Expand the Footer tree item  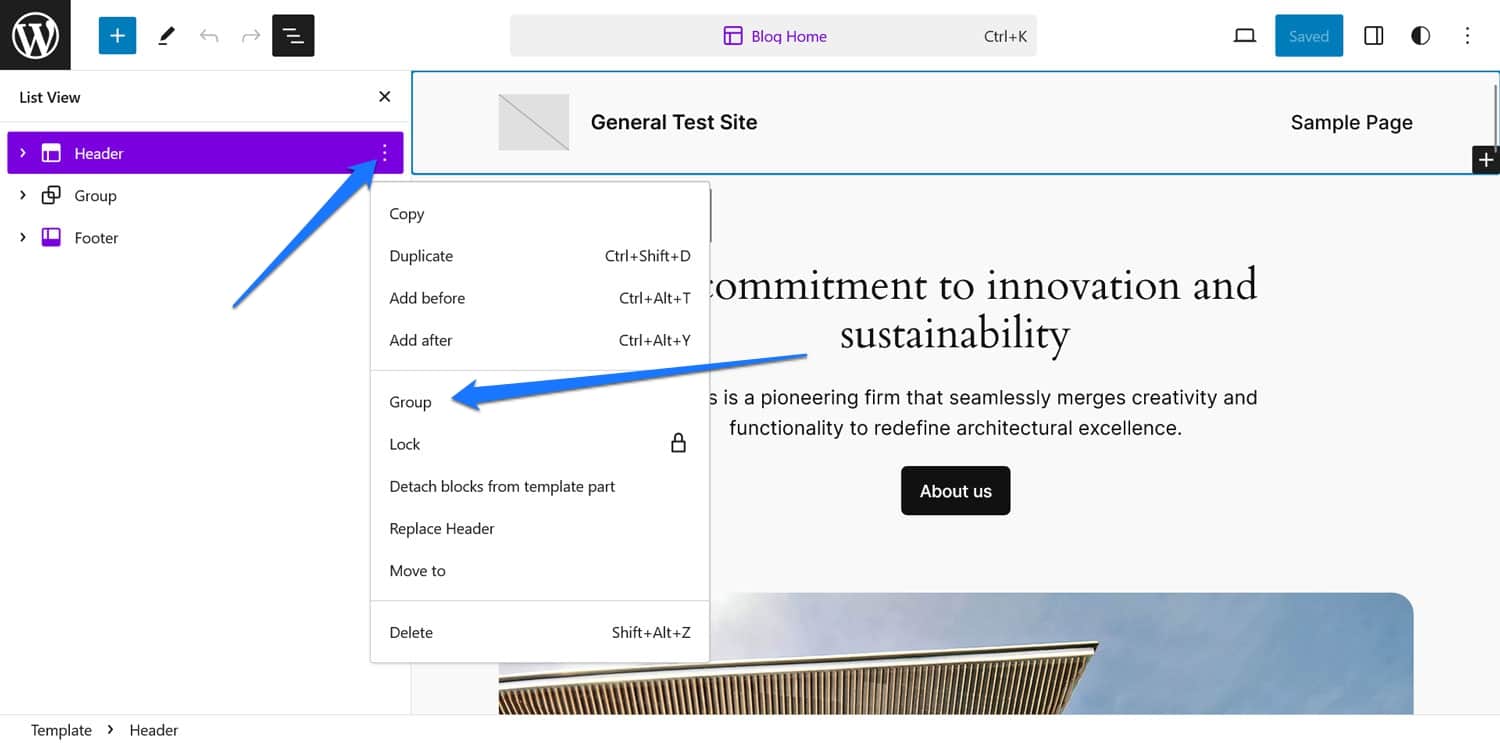tap(23, 238)
